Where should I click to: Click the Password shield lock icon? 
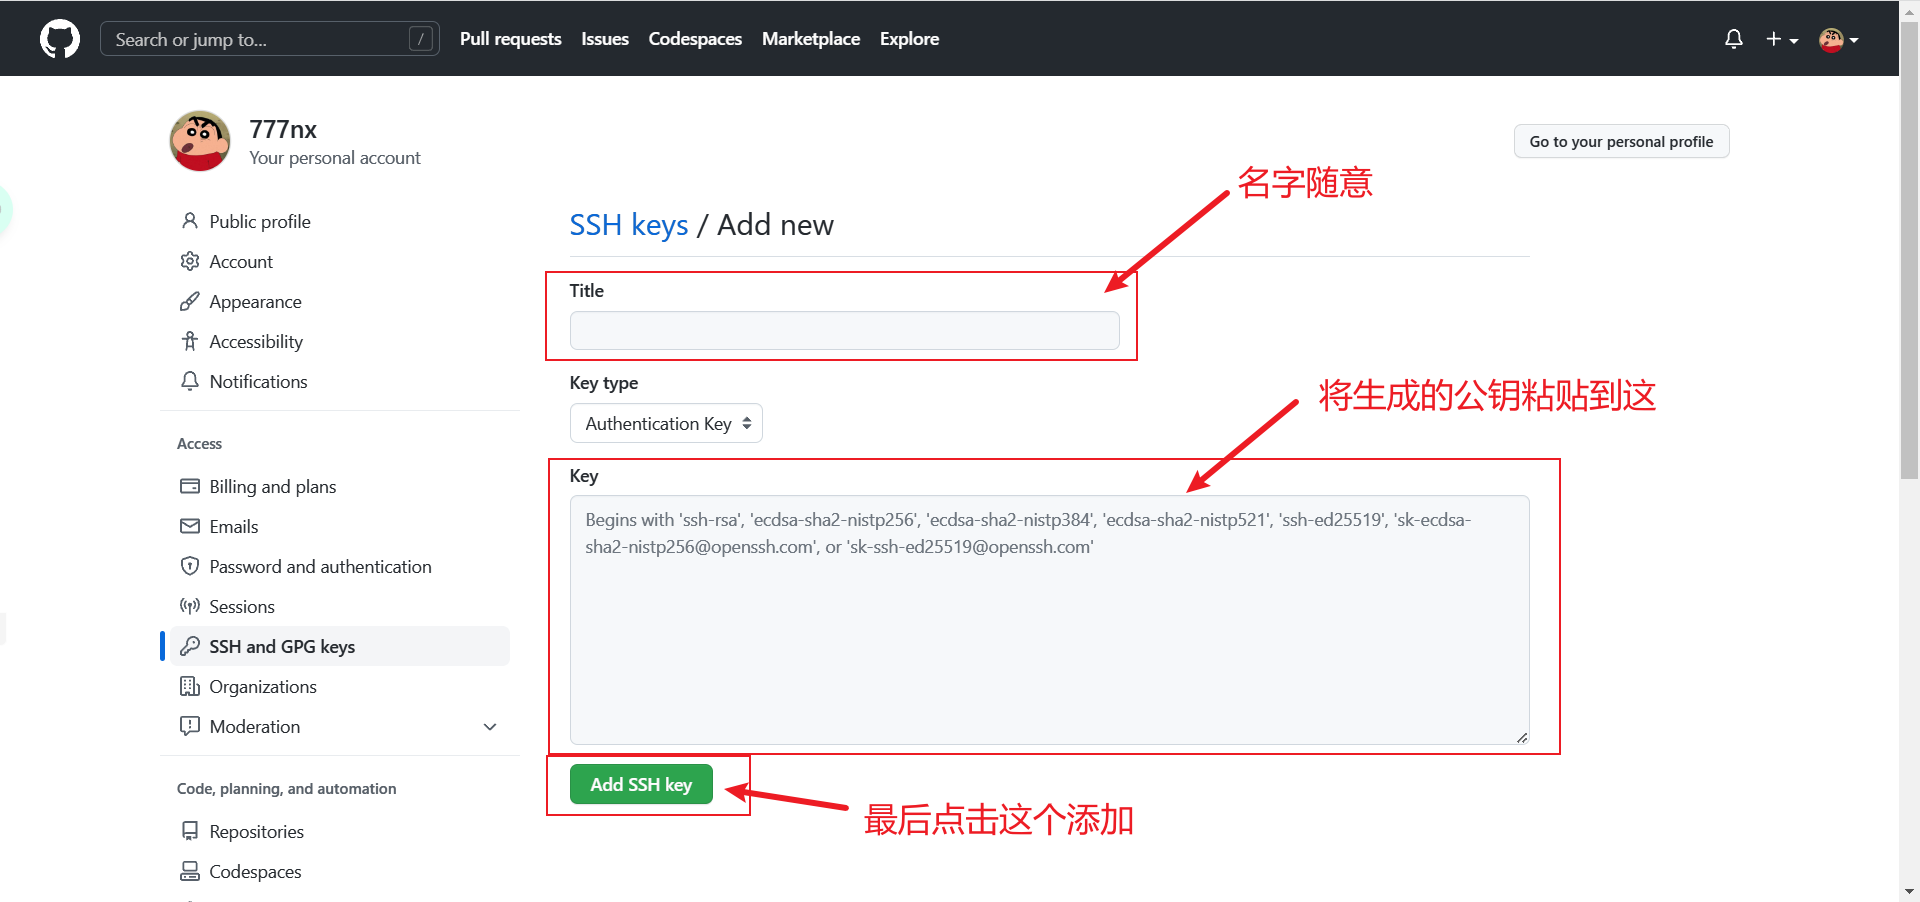coord(190,566)
